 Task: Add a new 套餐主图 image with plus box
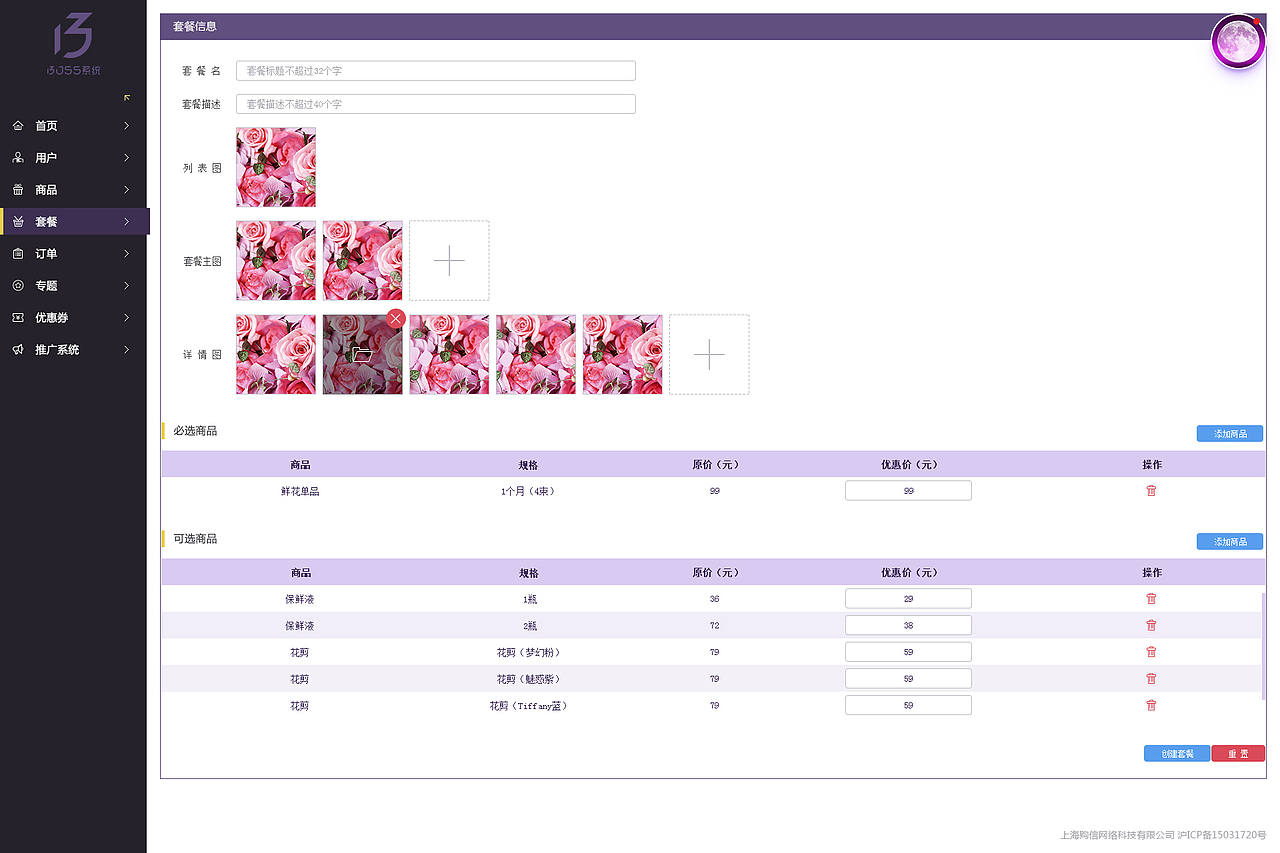point(449,260)
